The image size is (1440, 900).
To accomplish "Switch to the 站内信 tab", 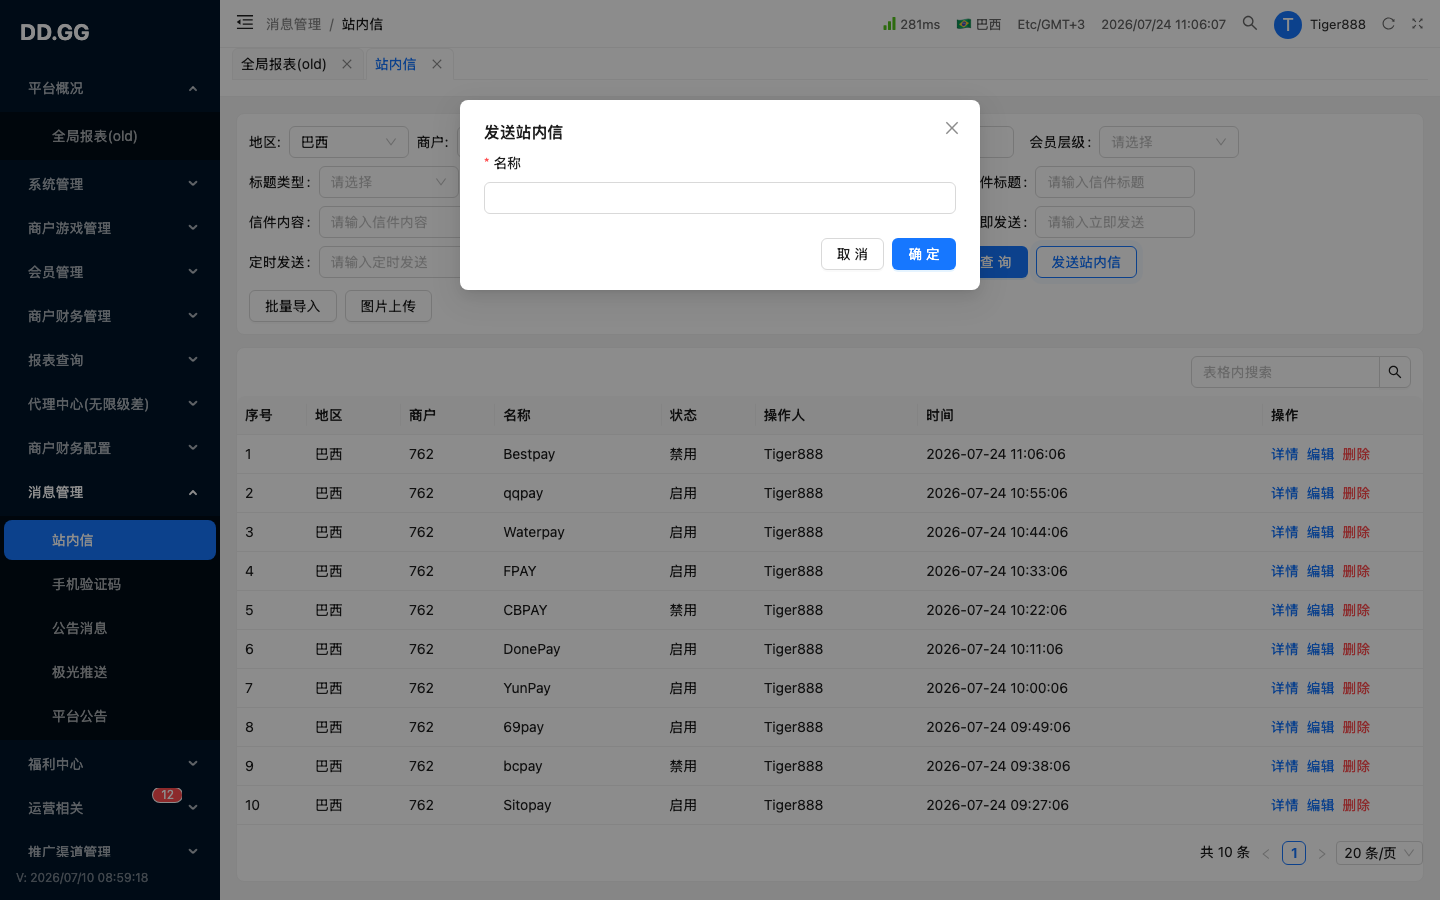I will click(x=396, y=64).
